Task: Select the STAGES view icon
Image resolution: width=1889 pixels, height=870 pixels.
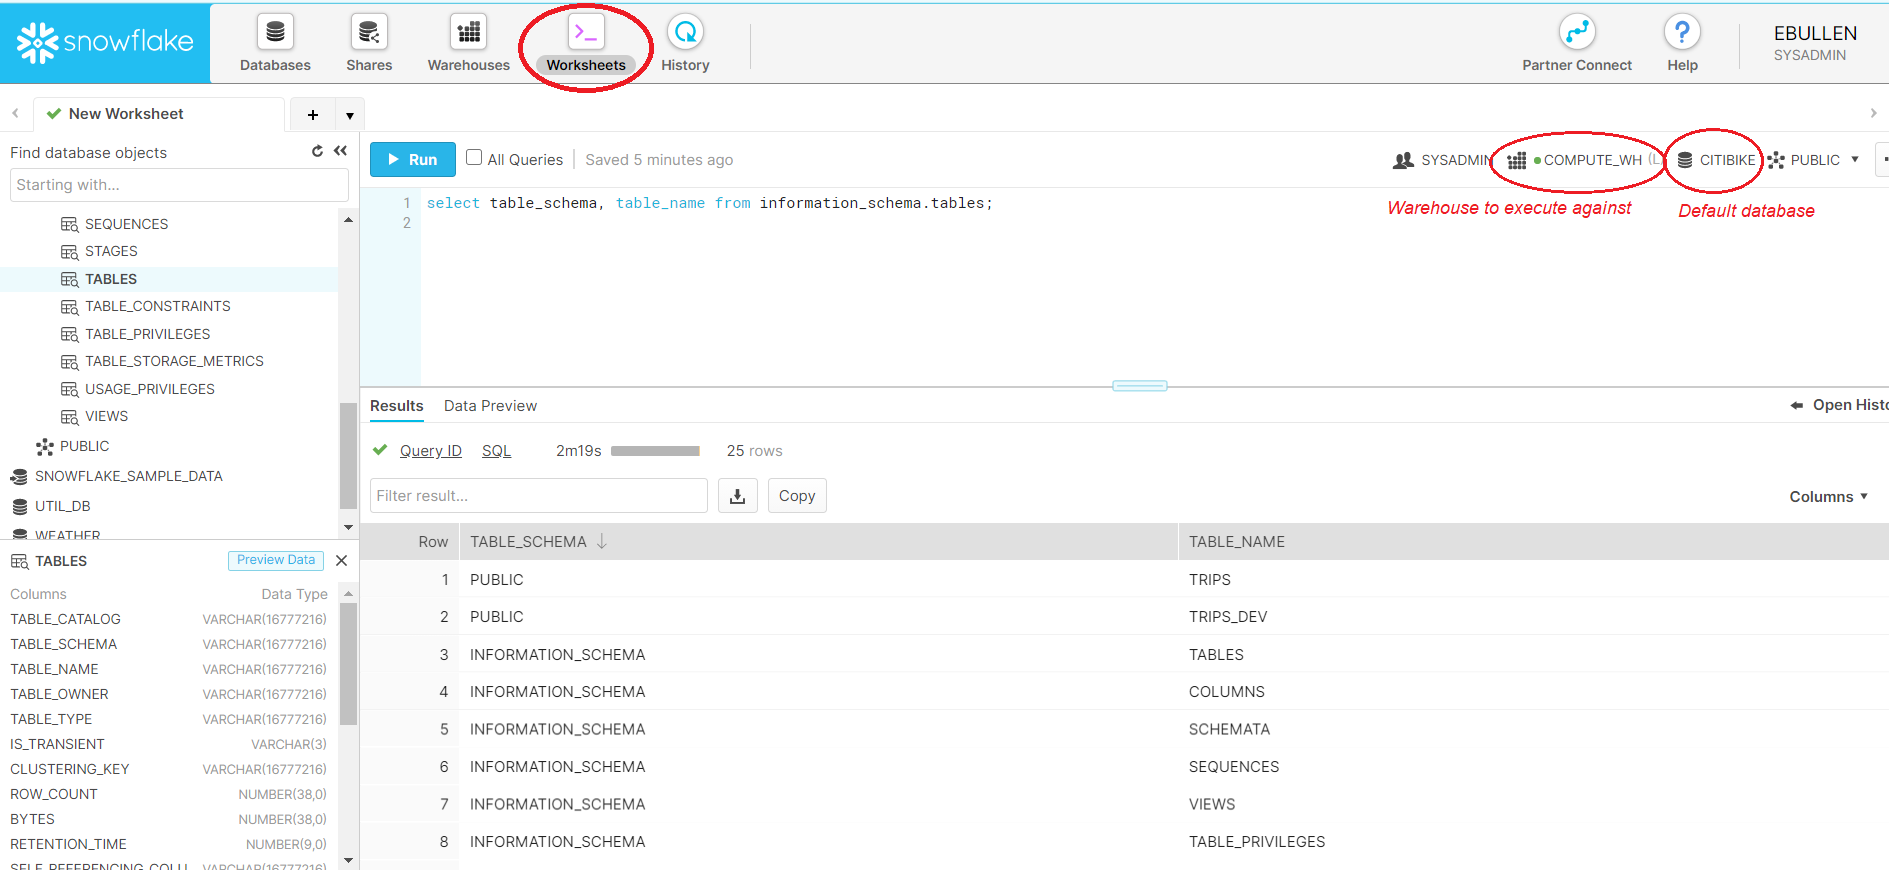Action: tap(69, 252)
